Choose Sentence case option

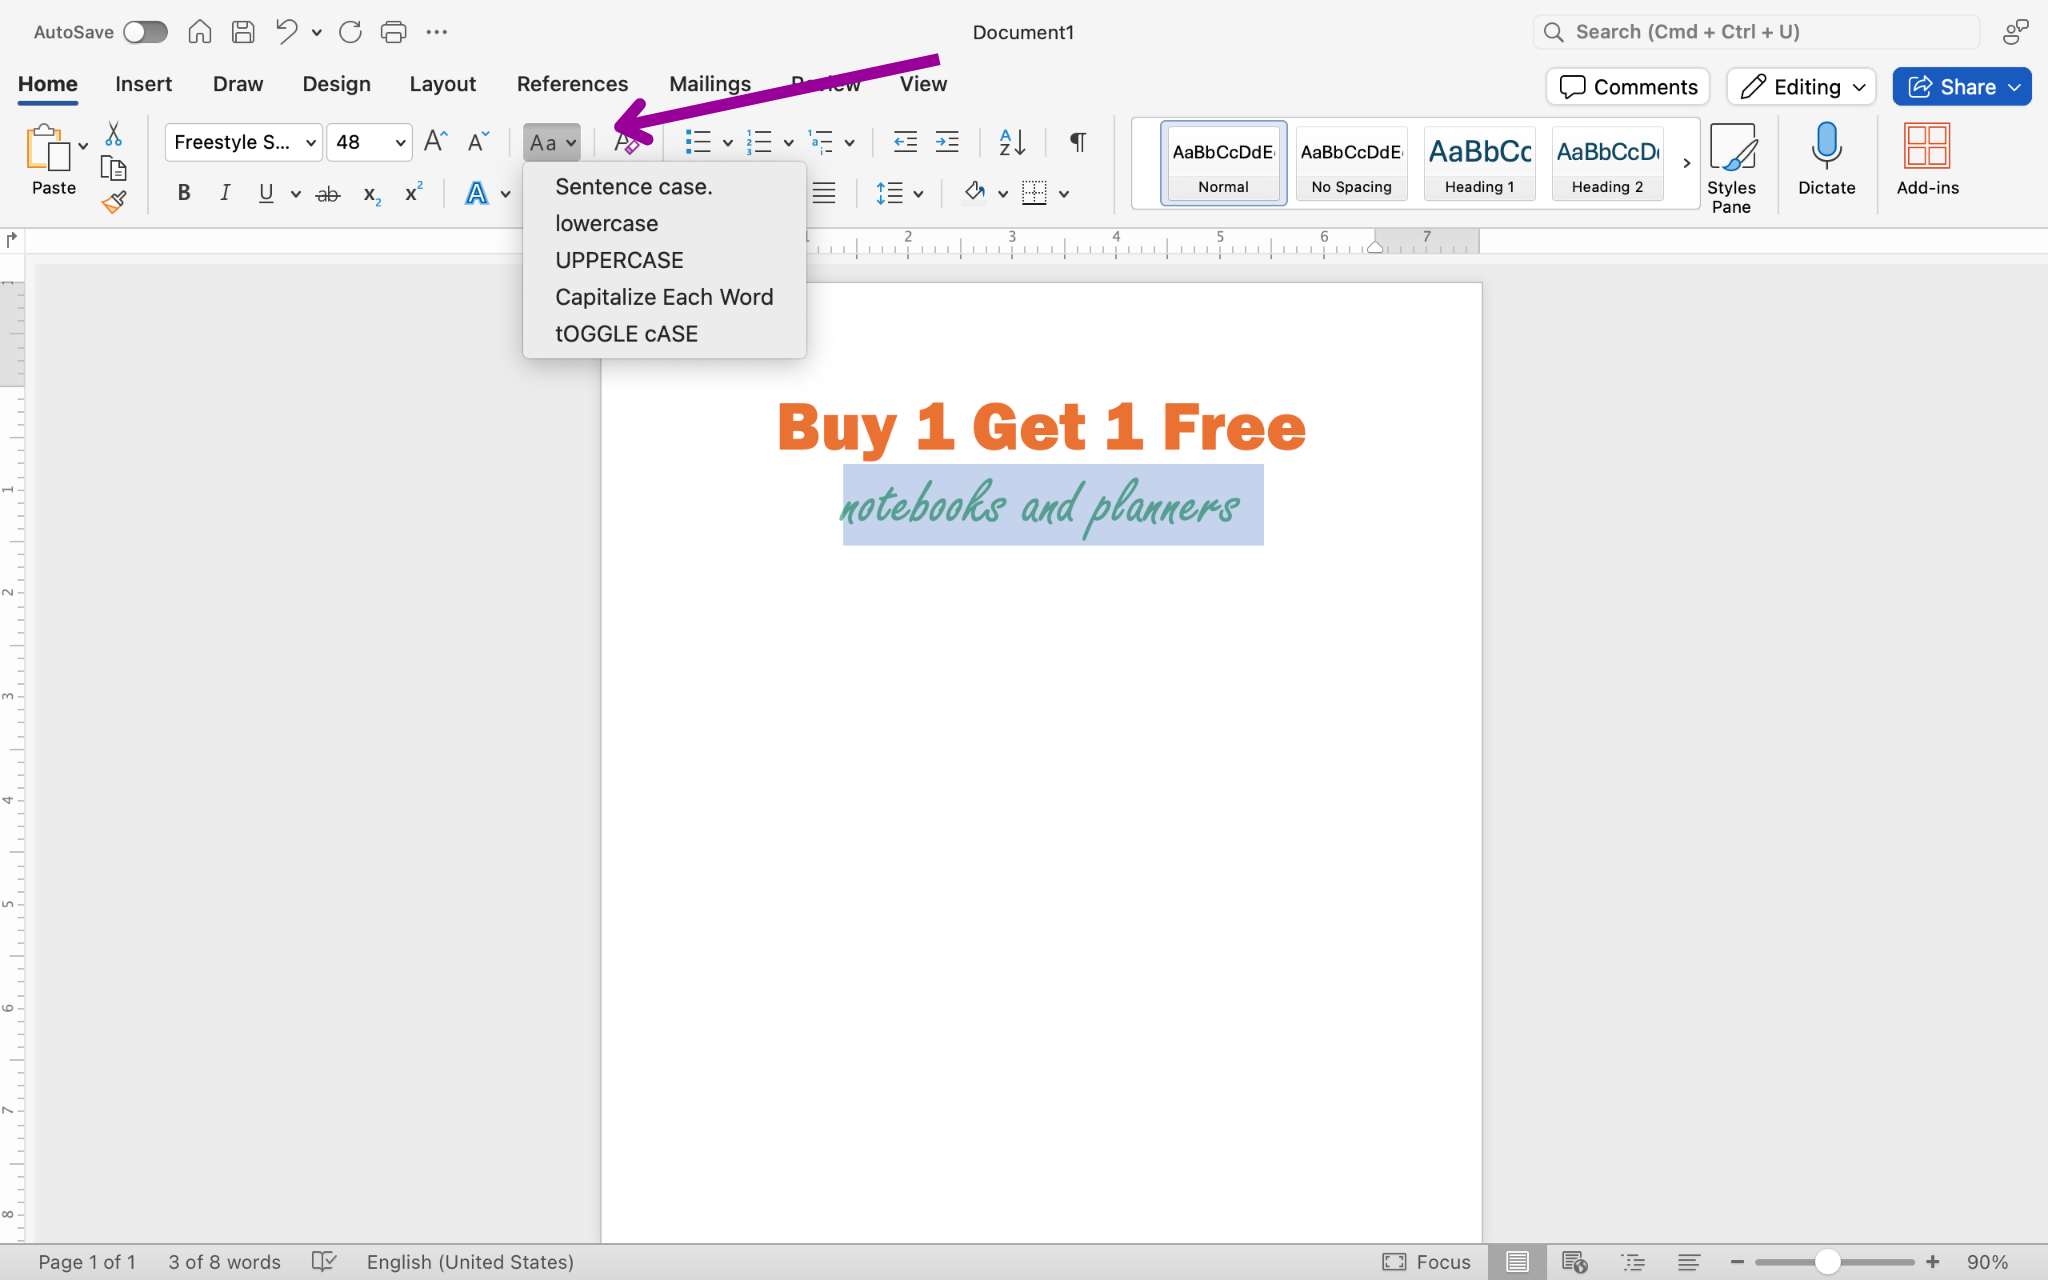[634, 187]
